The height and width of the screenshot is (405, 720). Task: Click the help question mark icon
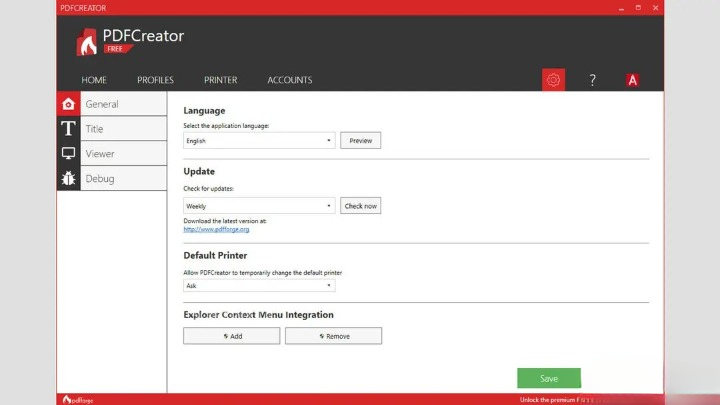point(592,80)
